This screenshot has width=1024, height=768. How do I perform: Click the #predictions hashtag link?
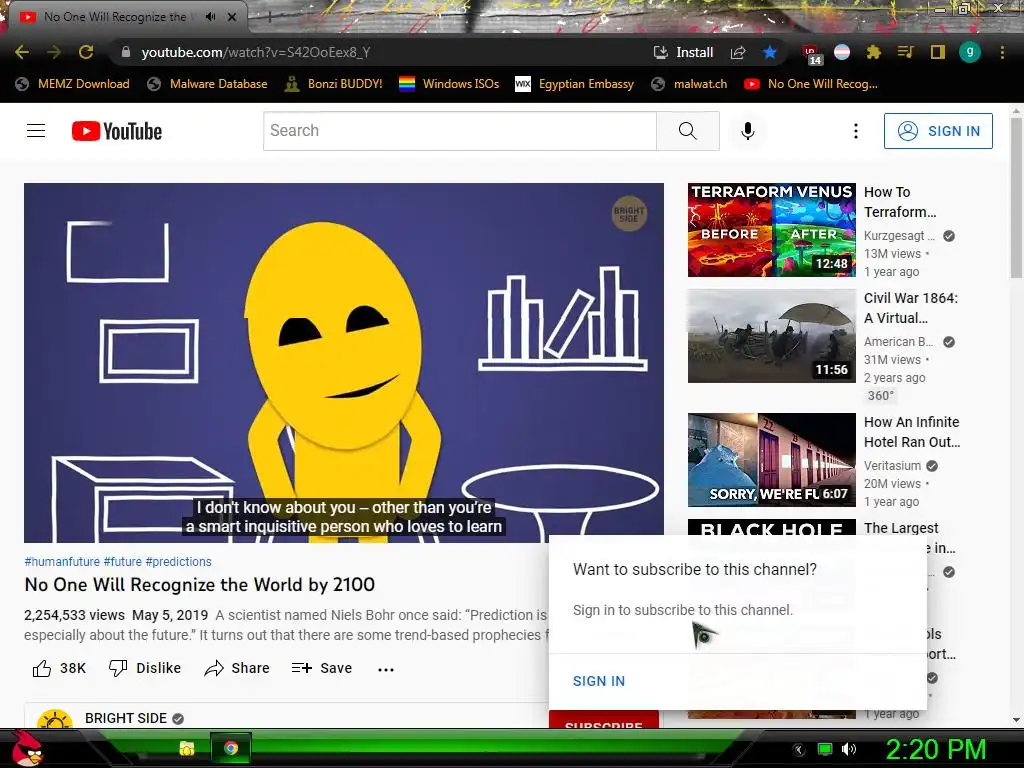[x=178, y=562]
